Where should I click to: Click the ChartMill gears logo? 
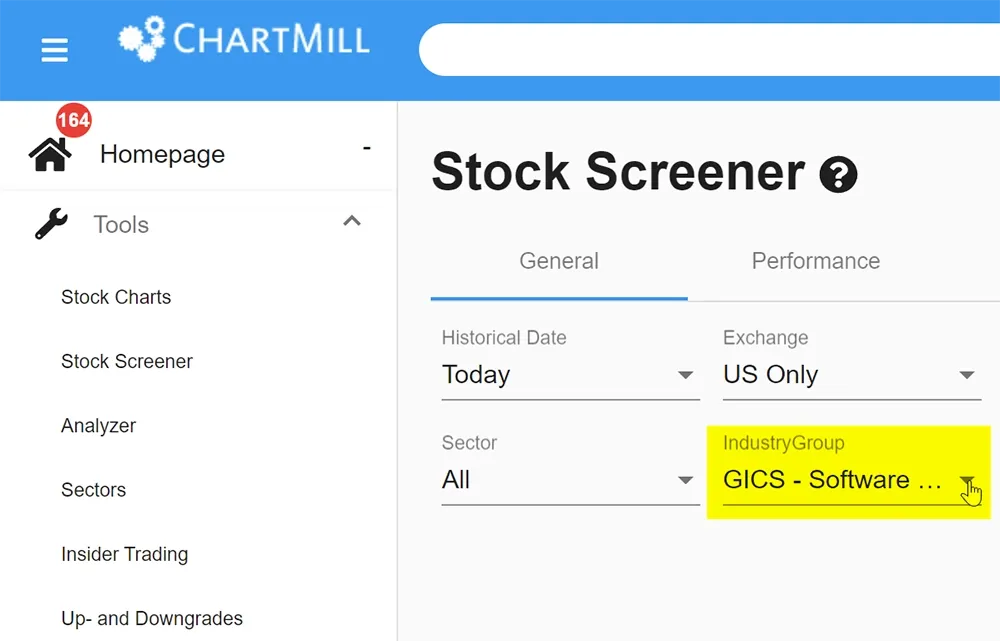click(142, 39)
